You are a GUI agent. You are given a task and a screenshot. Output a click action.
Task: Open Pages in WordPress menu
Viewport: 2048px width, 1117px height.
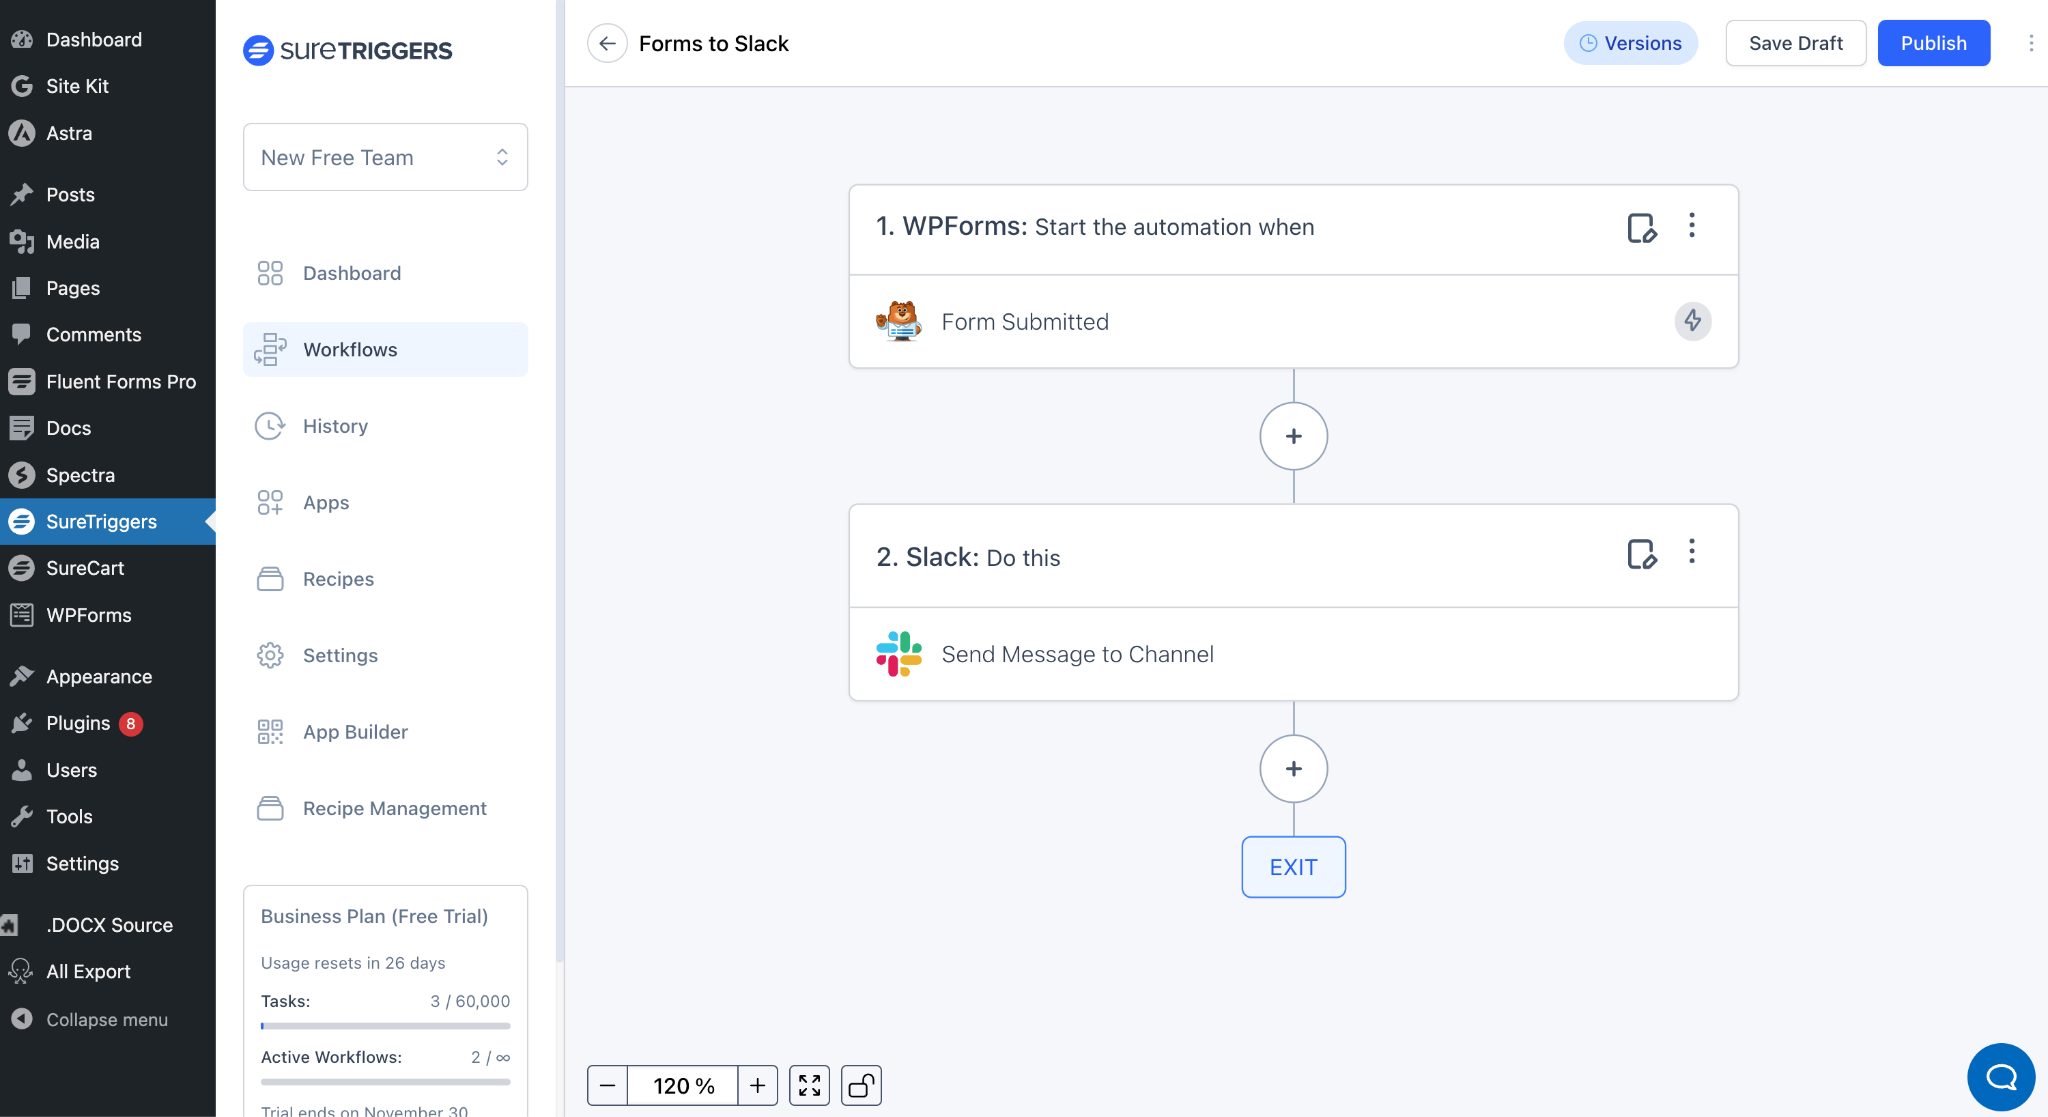[x=108, y=288]
